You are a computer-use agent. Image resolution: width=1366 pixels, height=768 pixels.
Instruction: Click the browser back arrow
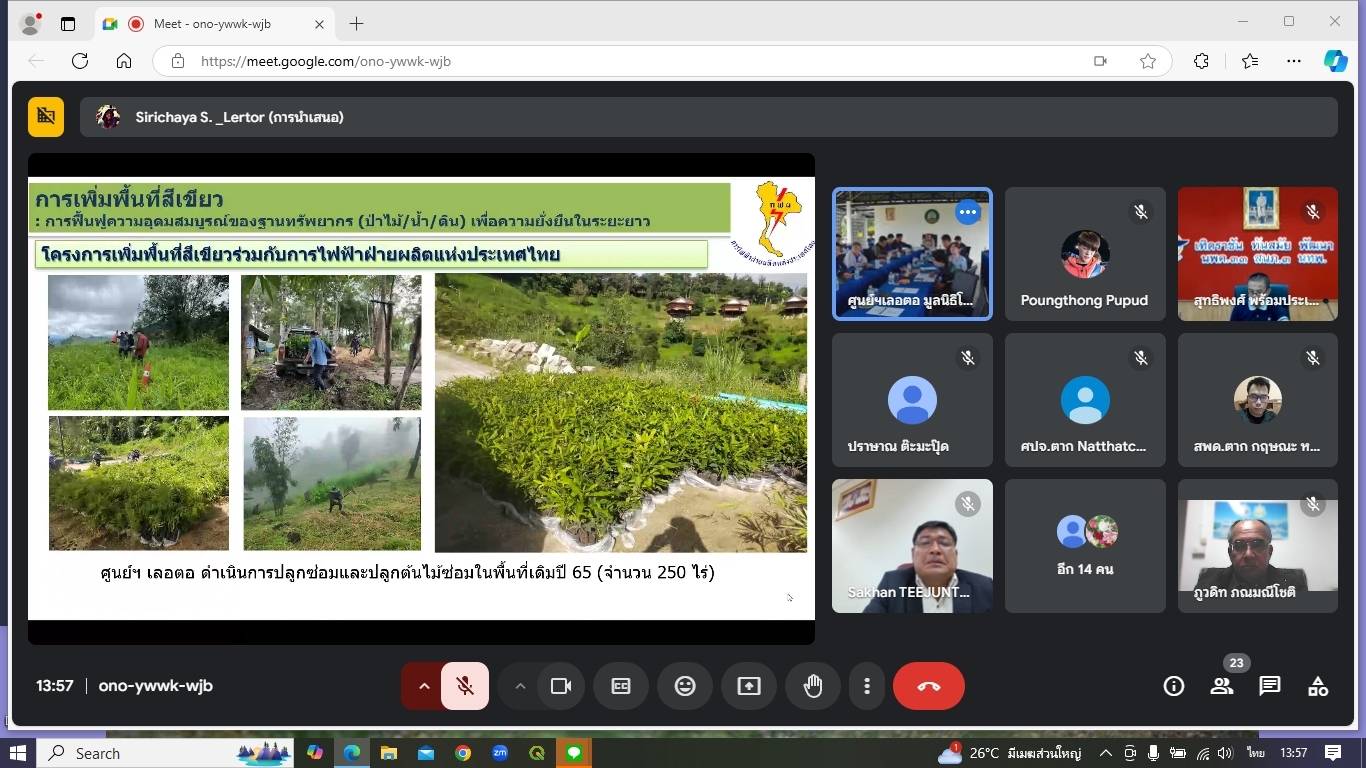coord(36,61)
